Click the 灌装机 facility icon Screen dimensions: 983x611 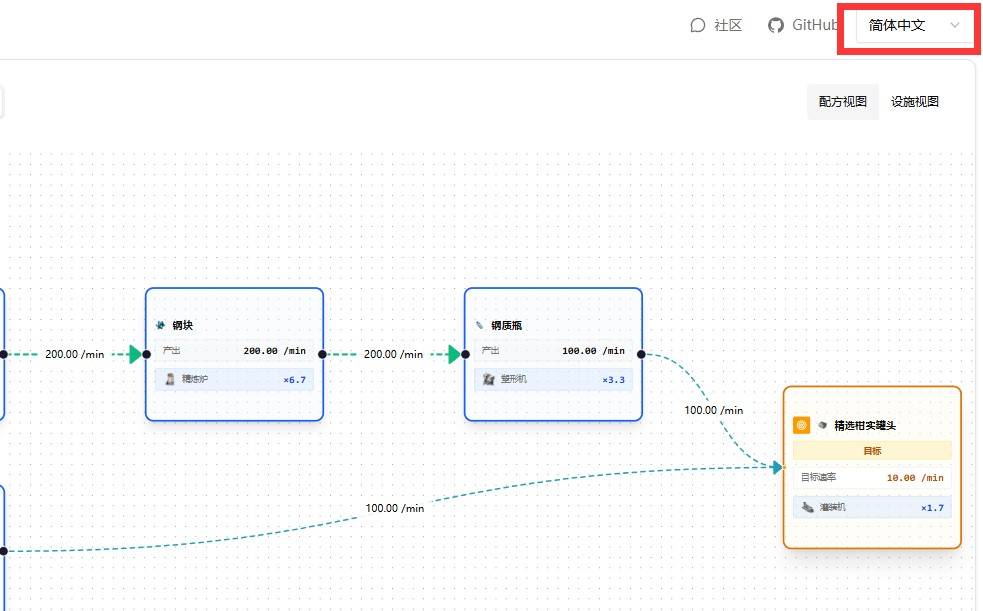[x=808, y=508]
